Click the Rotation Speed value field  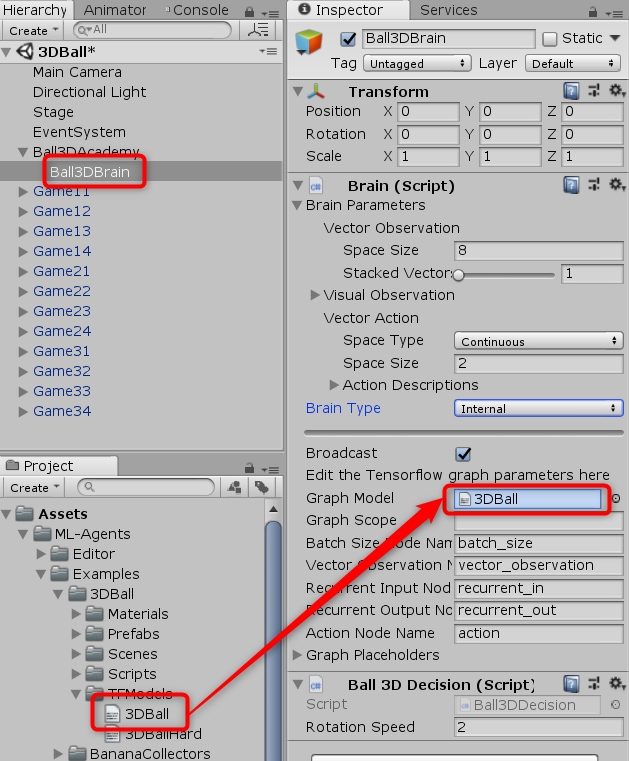539,727
